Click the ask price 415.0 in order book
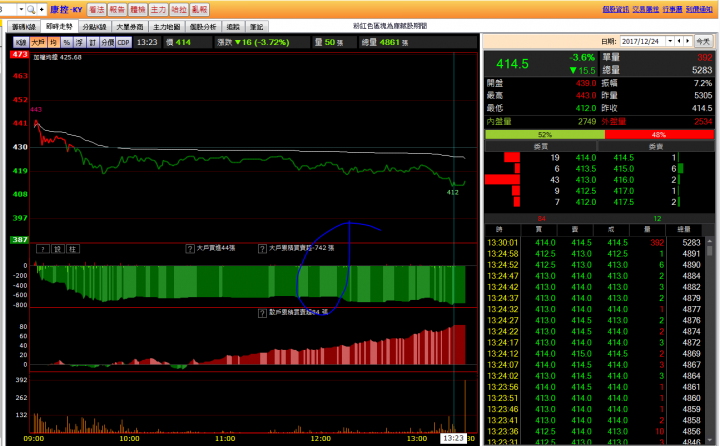Image resolution: width=720 pixels, height=446 pixels. pos(624,169)
